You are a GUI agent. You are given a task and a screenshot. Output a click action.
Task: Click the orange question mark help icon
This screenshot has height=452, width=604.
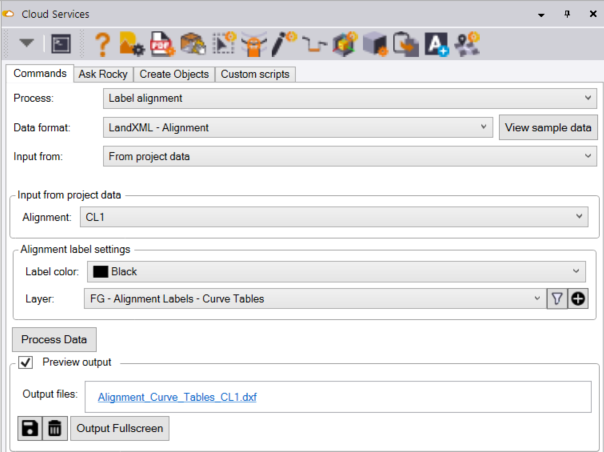coord(102,44)
